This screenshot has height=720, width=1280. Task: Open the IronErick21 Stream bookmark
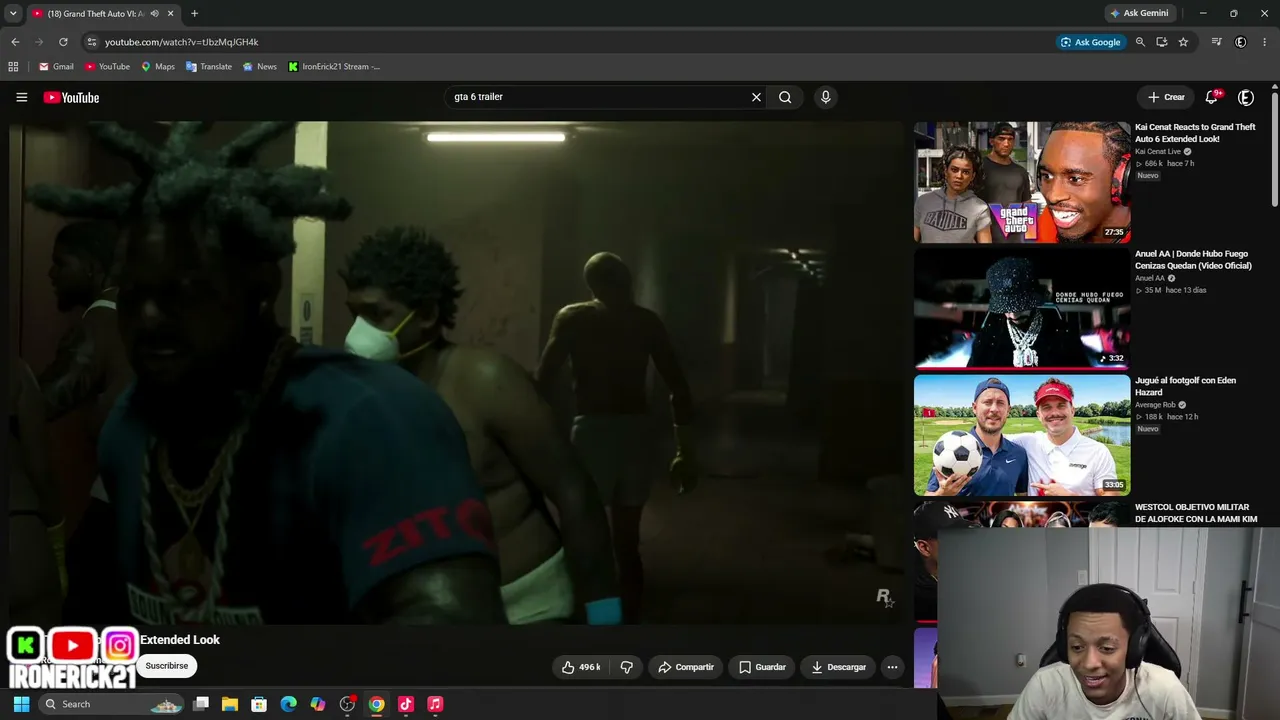(334, 67)
